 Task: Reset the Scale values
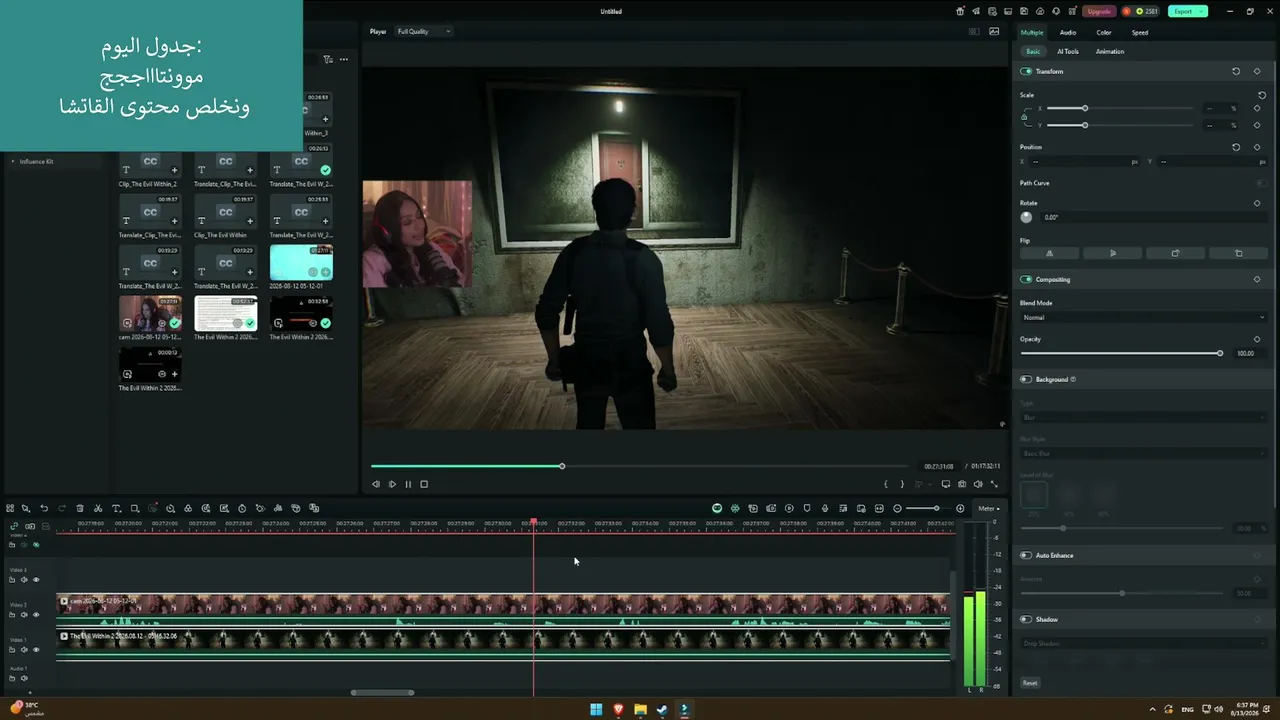tap(1262, 96)
